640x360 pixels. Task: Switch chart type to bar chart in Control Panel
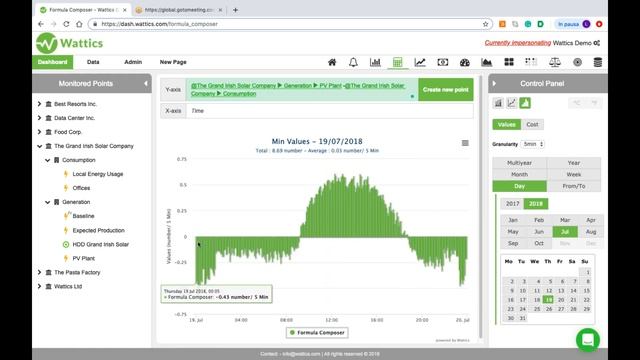point(498,103)
